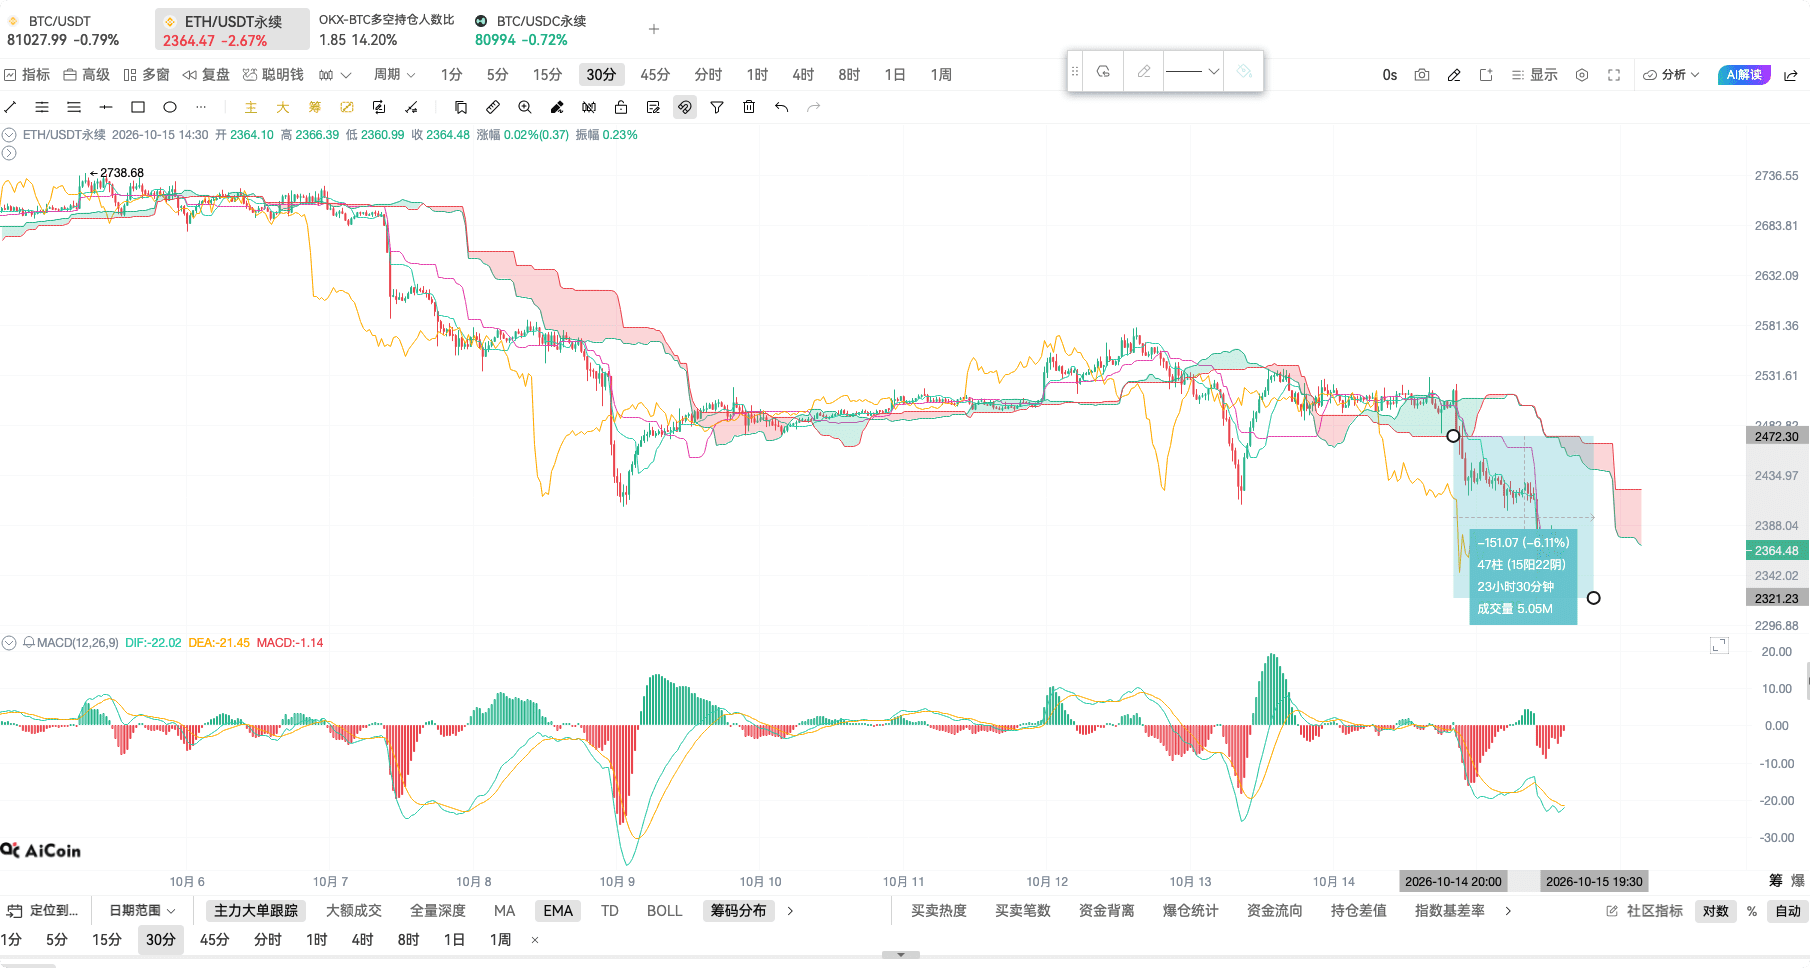1810x968 pixels.
Task: Take a chart screenshot with camera icon
Action: [1422, 75]
